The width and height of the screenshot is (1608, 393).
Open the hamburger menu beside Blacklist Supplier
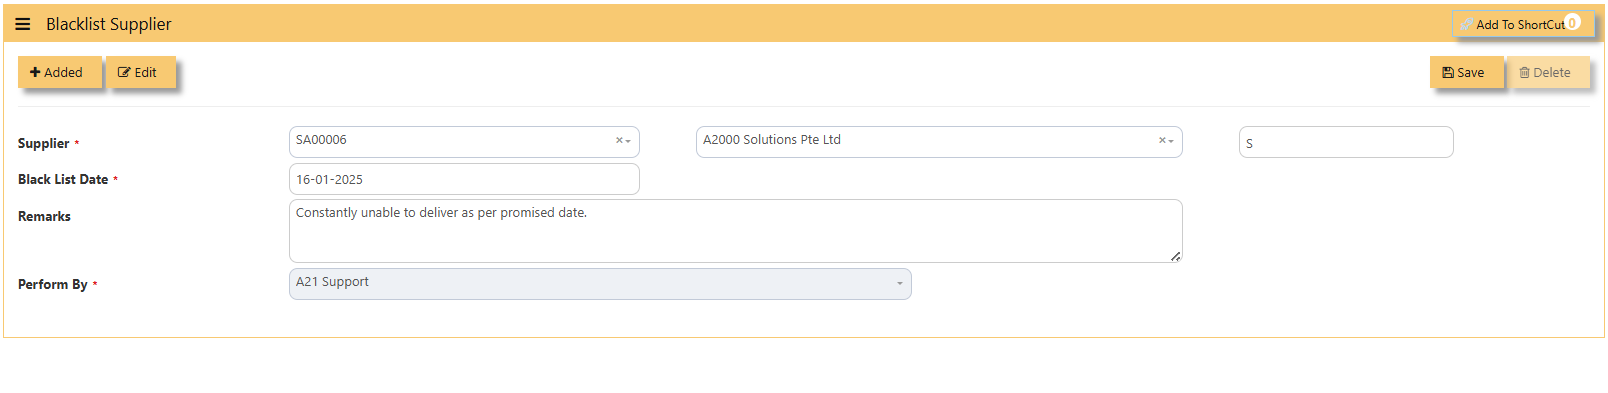click(23, 24)
